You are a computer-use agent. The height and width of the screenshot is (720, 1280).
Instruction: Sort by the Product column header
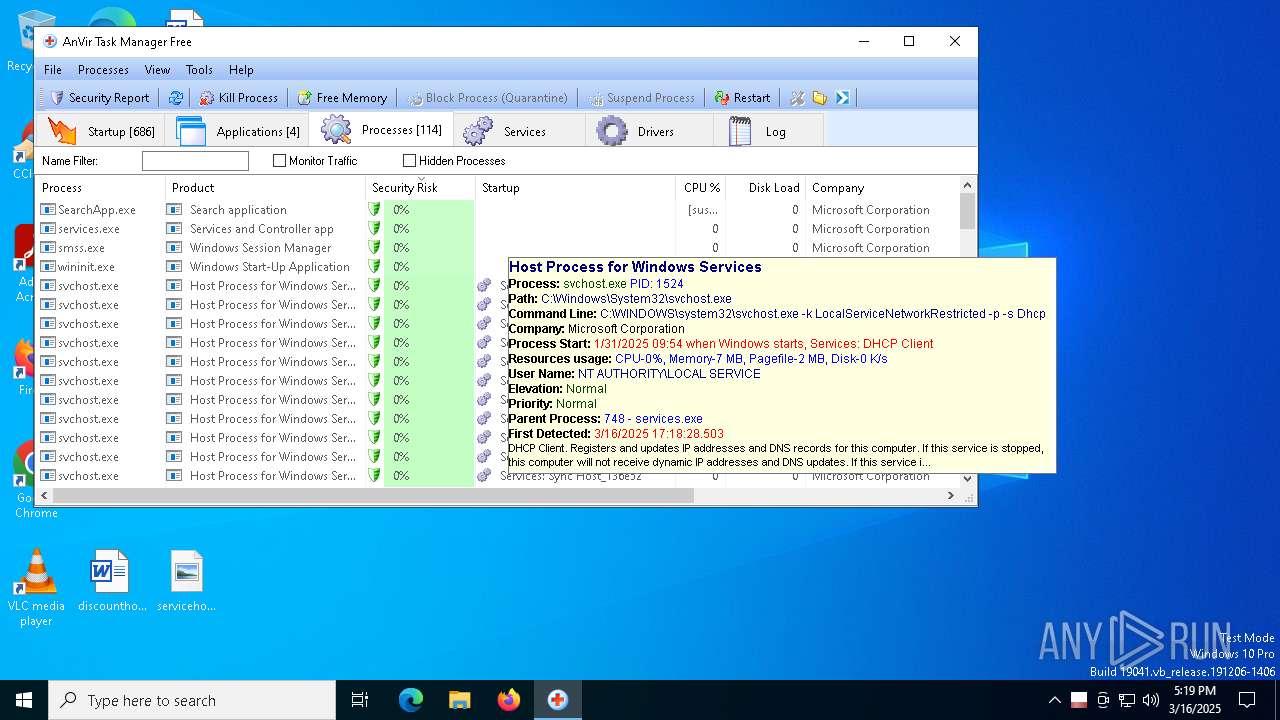[265, 187]
